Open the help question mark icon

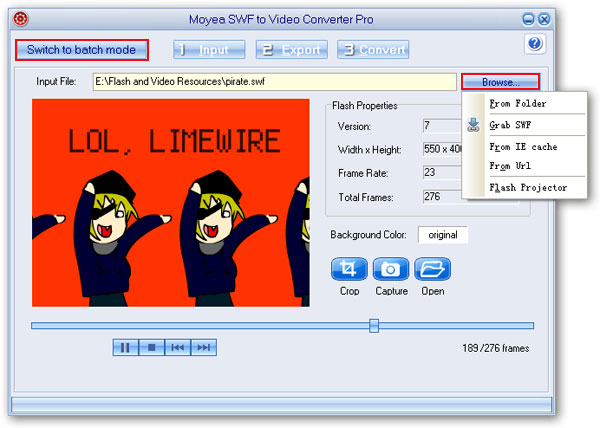pos(535,44)
